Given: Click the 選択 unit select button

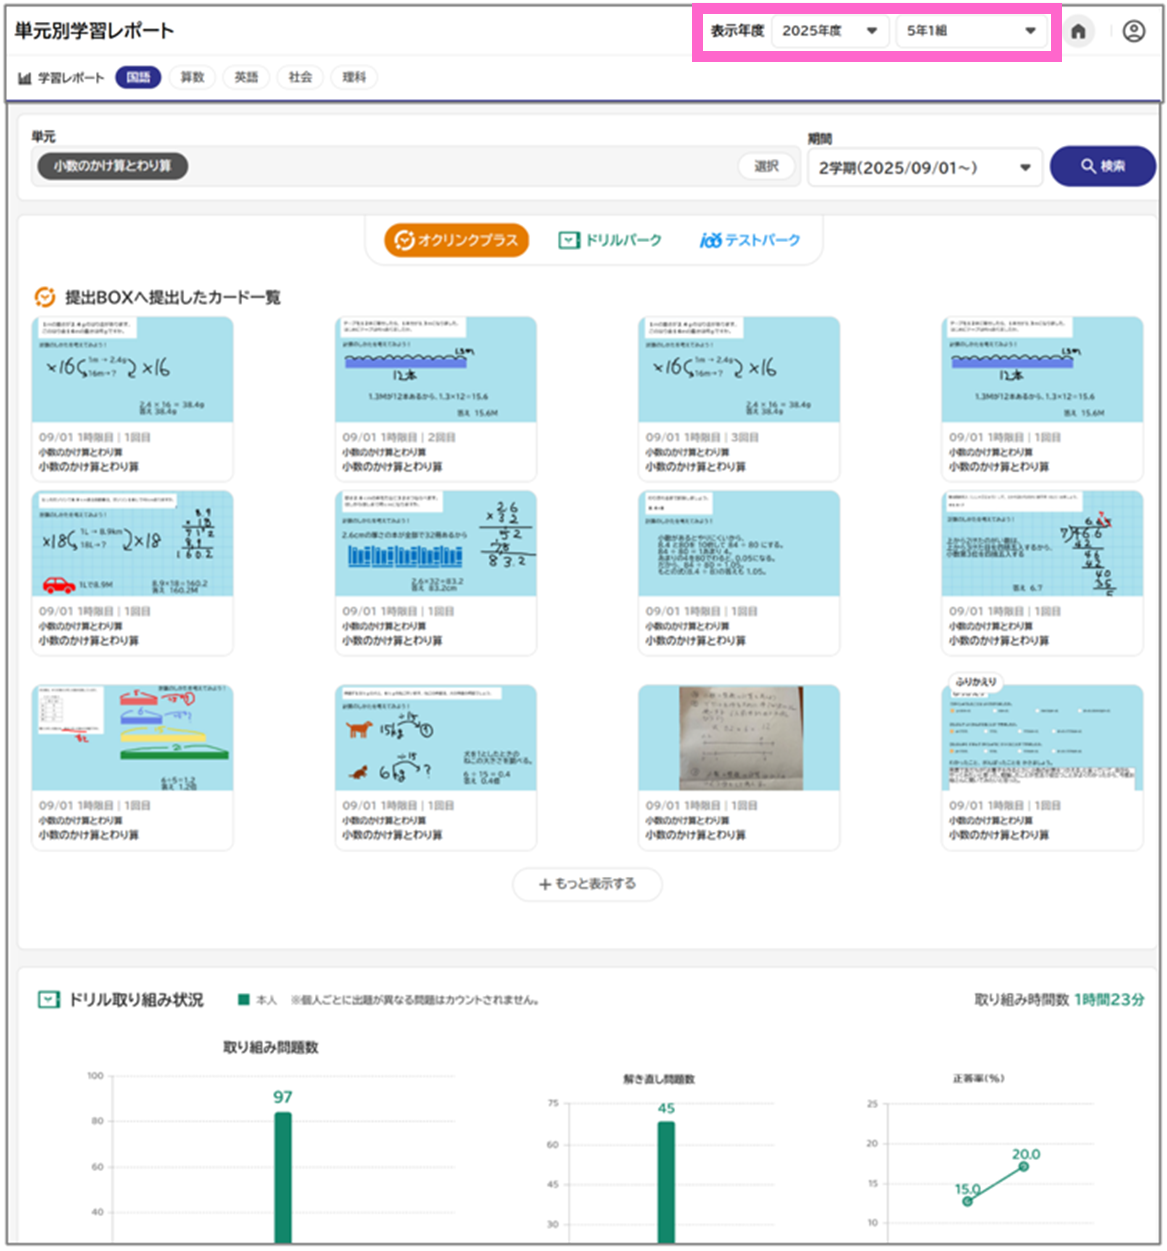Looking at the screenshot, I should point(766,166).
